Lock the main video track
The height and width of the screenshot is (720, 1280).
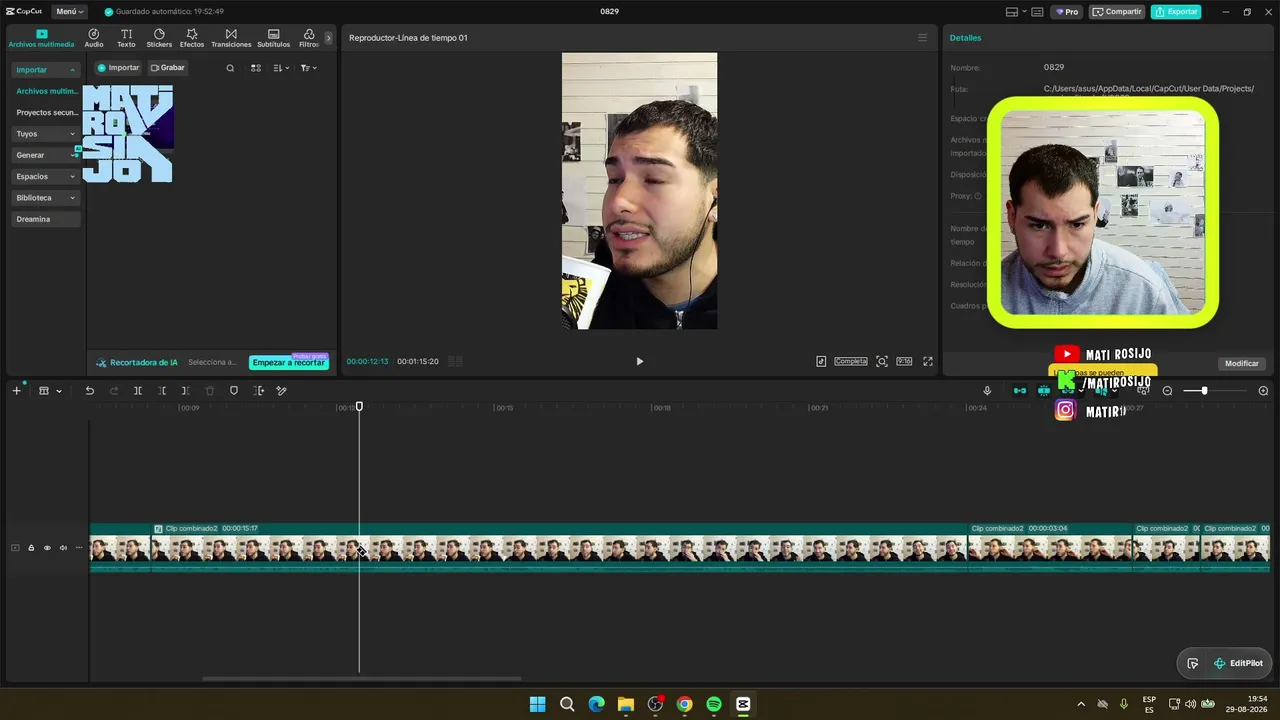pos(31,548)
